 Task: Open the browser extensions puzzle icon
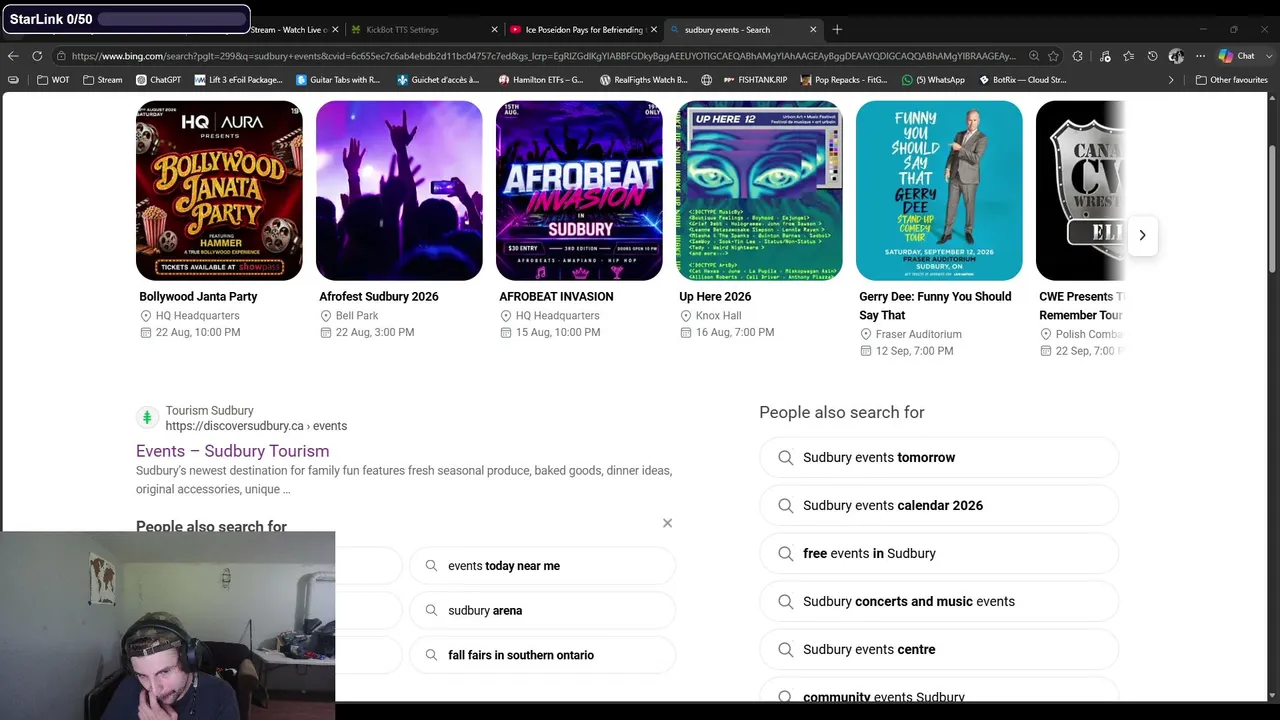(1078, 56)
